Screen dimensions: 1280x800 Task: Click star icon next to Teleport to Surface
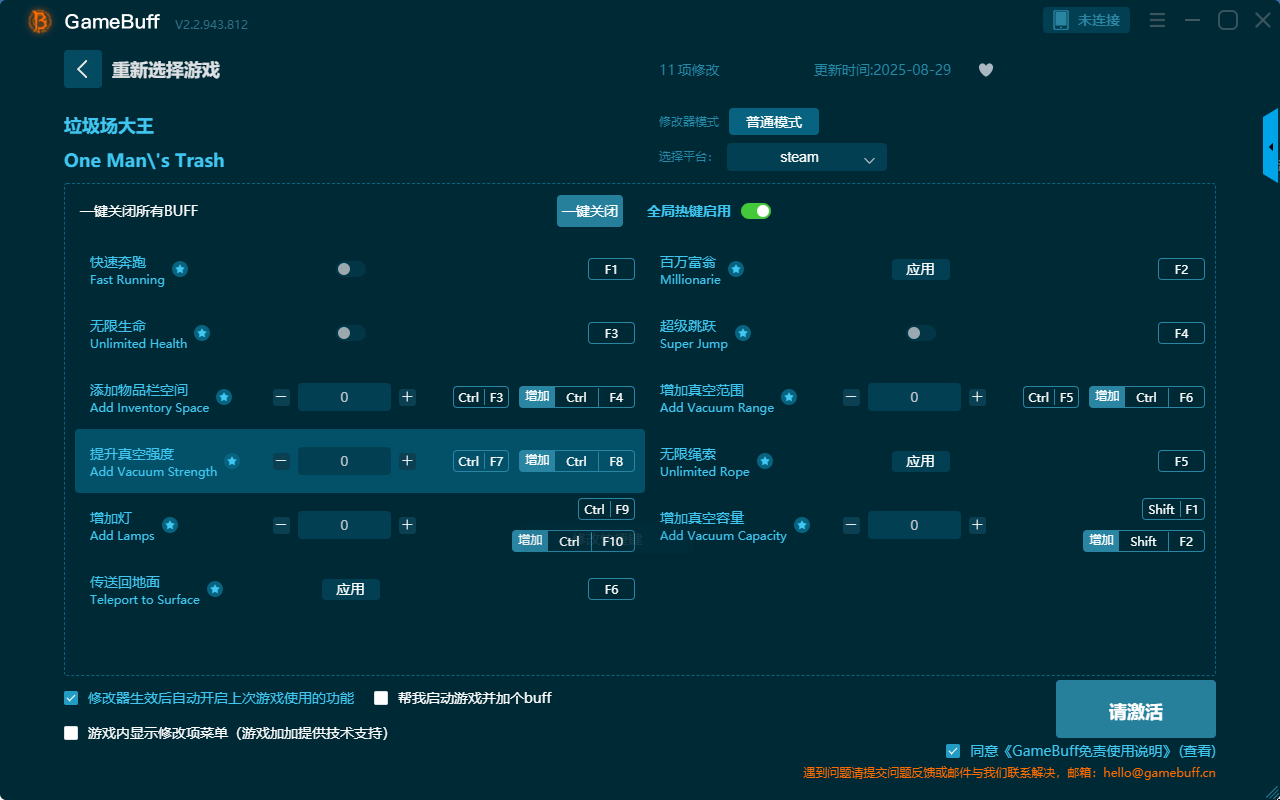coord(215,589)
